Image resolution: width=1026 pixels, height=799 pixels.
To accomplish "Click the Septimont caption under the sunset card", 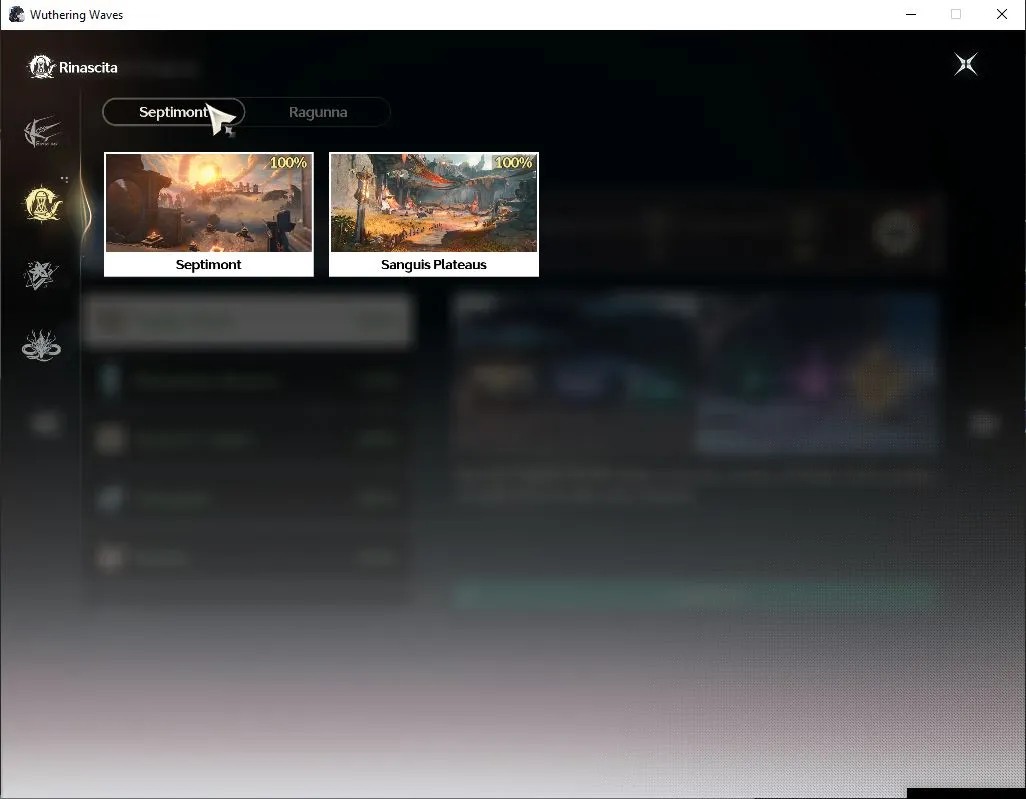I will click(209, 264).
